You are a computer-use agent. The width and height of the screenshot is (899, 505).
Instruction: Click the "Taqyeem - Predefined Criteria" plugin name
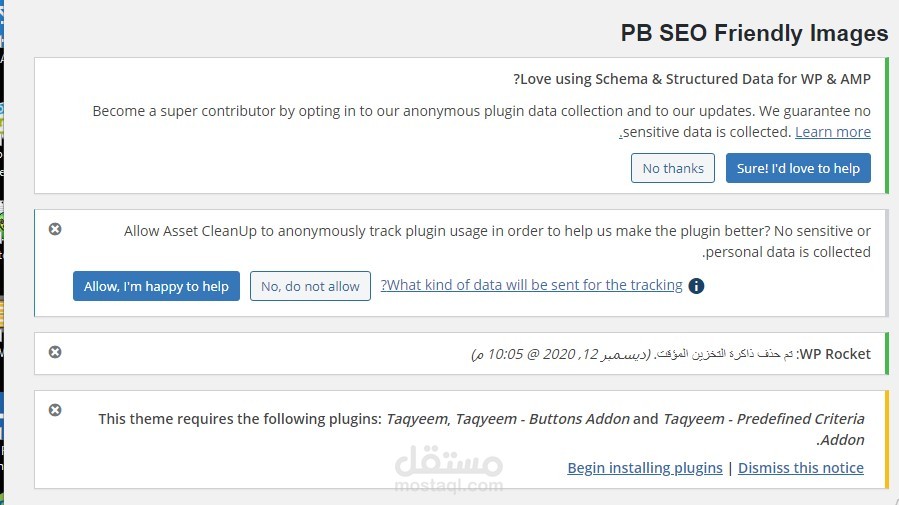[x=764, y=419]
